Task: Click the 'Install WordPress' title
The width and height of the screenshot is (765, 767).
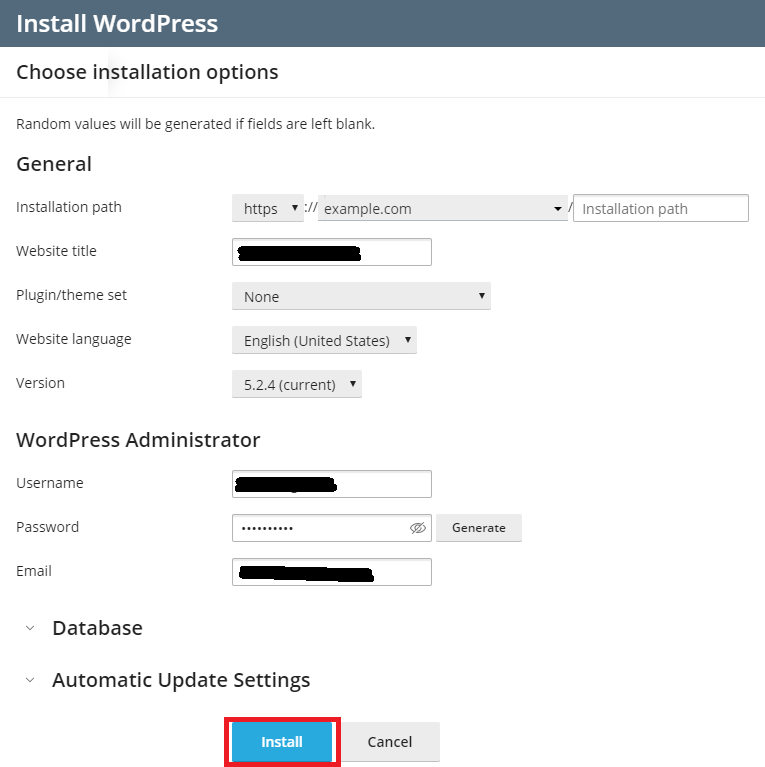Action: click(x=117, y=23)
